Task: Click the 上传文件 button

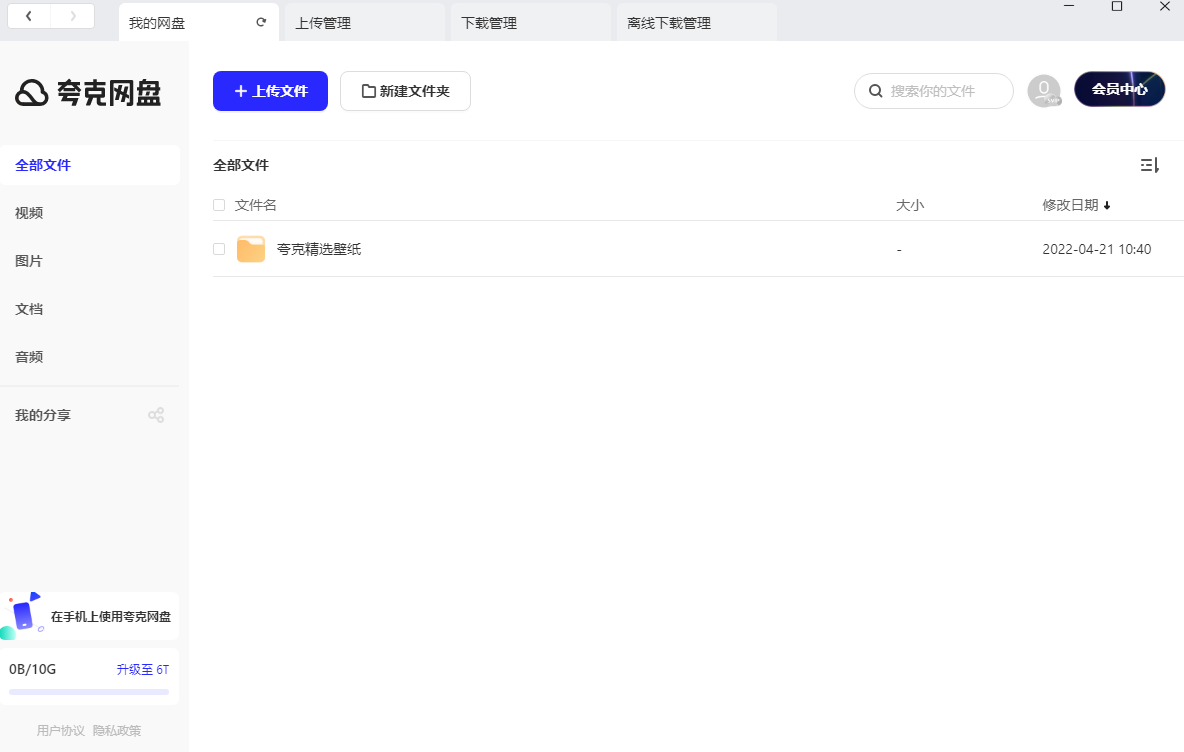Action: pyautogui.click(x=270, y=90)
